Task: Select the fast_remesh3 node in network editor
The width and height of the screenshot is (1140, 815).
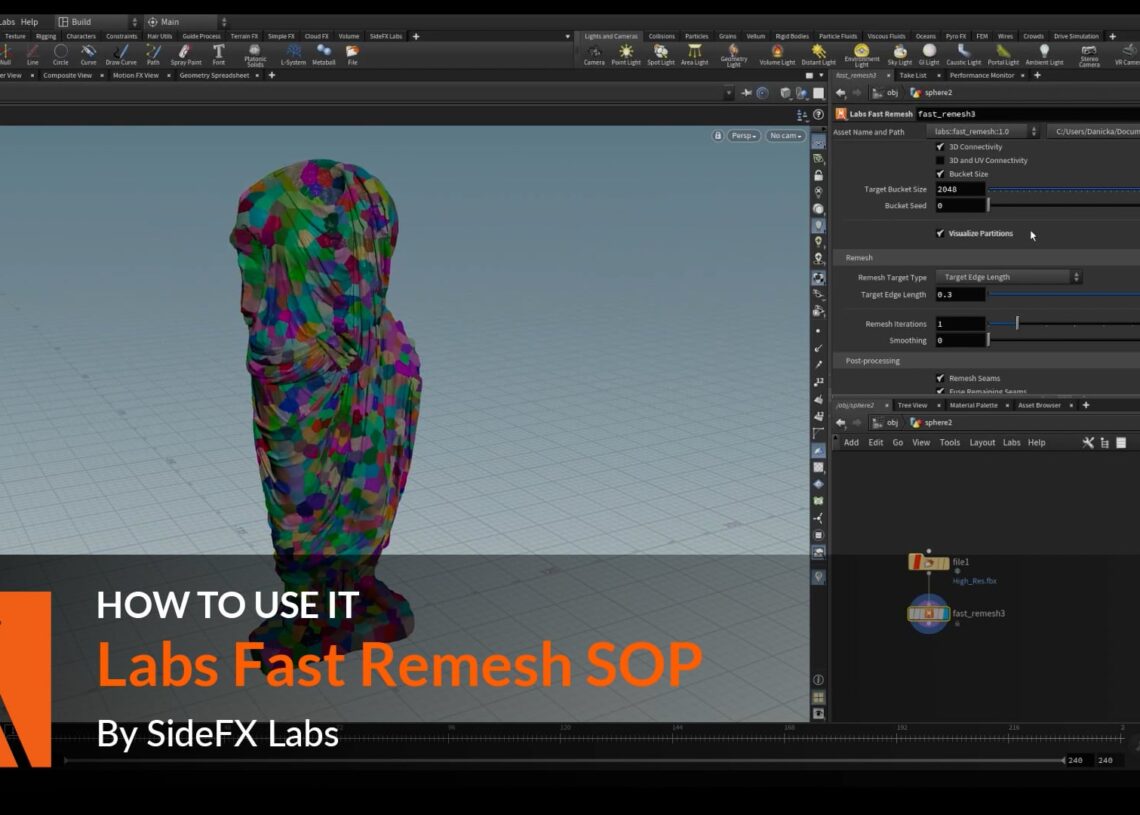Action: pos(928,613)
